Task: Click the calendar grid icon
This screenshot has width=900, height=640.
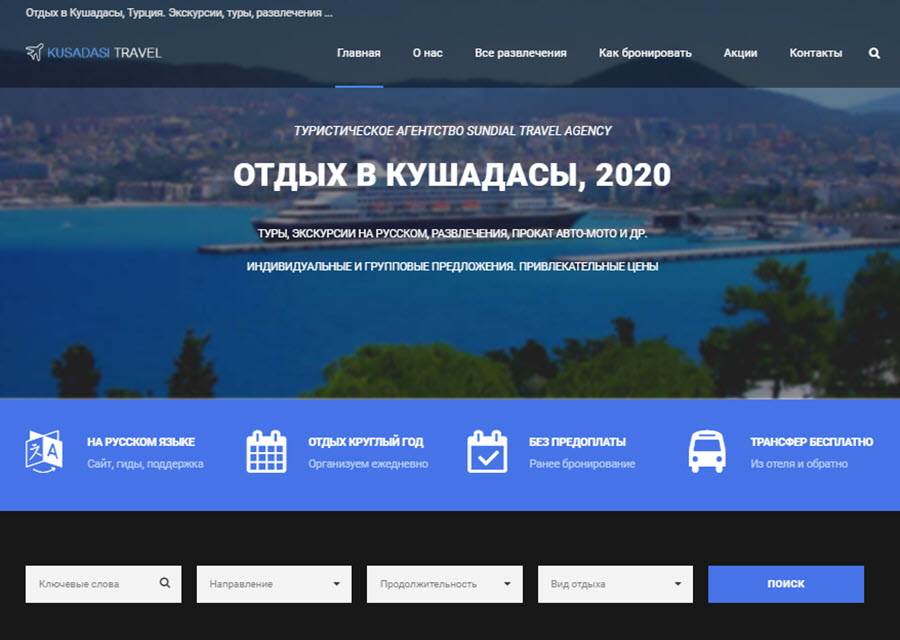Action: 266,452
